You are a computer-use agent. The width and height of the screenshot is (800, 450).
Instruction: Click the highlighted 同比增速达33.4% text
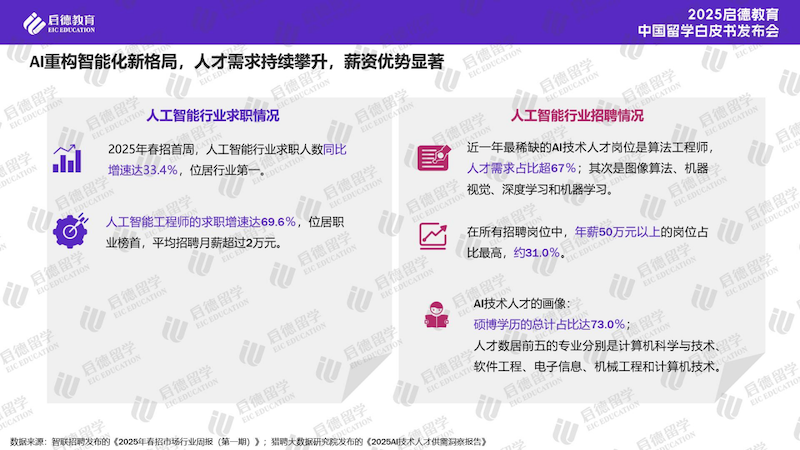coord(142,170)
